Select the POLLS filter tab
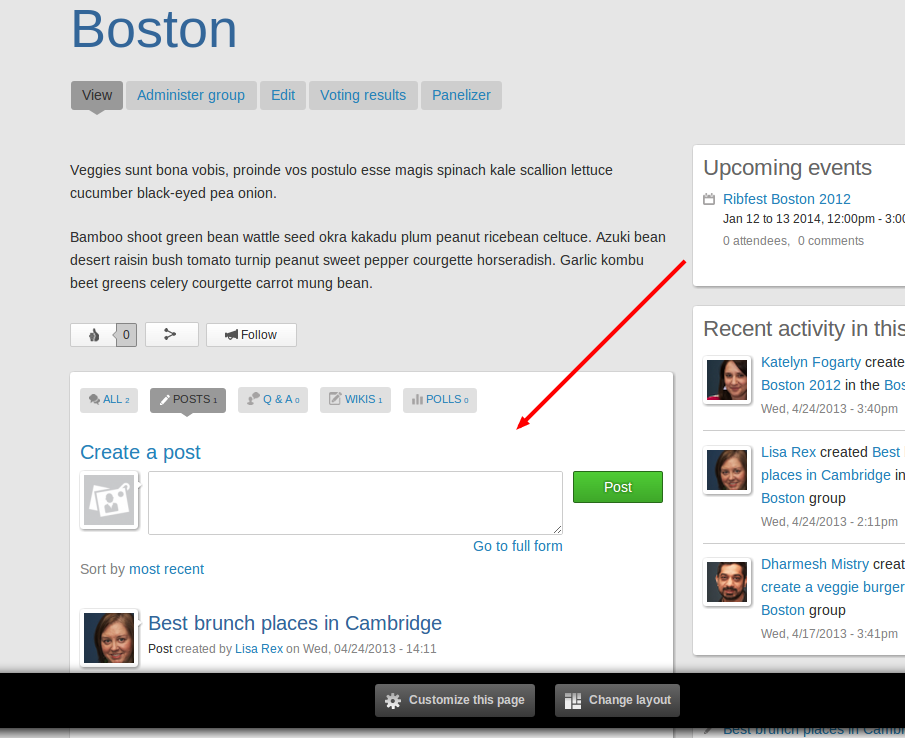905x738 pixels. point(440,400)
